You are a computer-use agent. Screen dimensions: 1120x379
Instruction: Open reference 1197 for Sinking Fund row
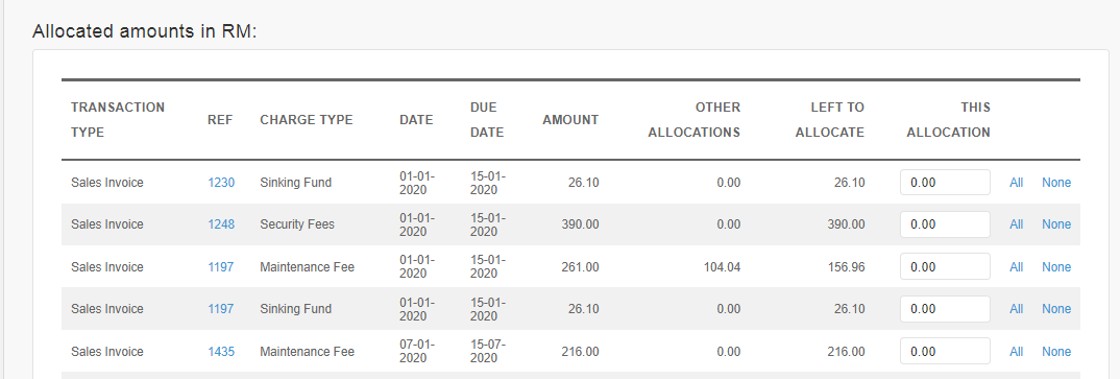pos(221,309)
